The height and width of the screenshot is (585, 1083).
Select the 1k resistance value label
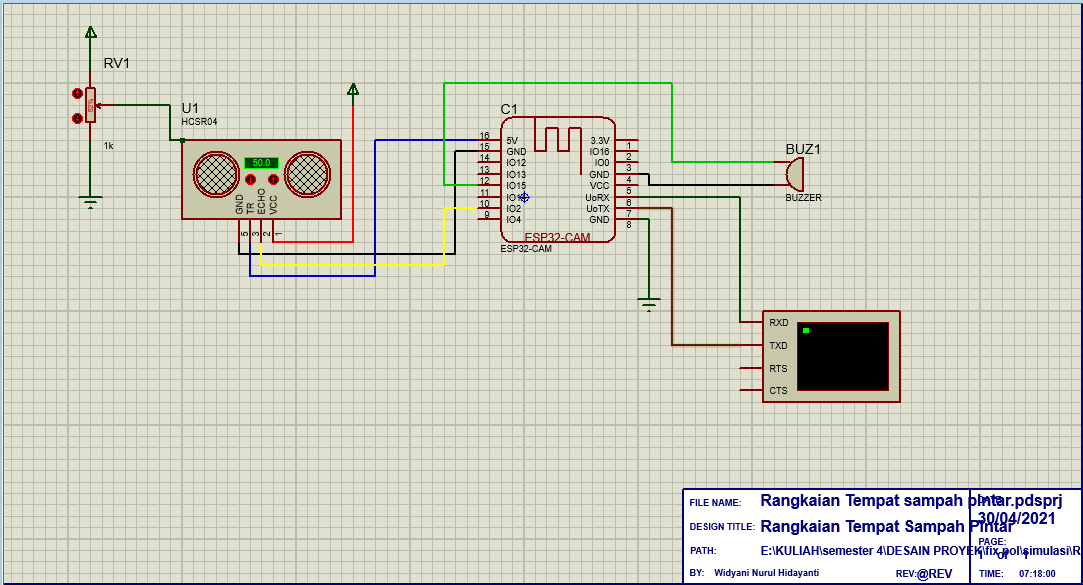click(108, 146)
